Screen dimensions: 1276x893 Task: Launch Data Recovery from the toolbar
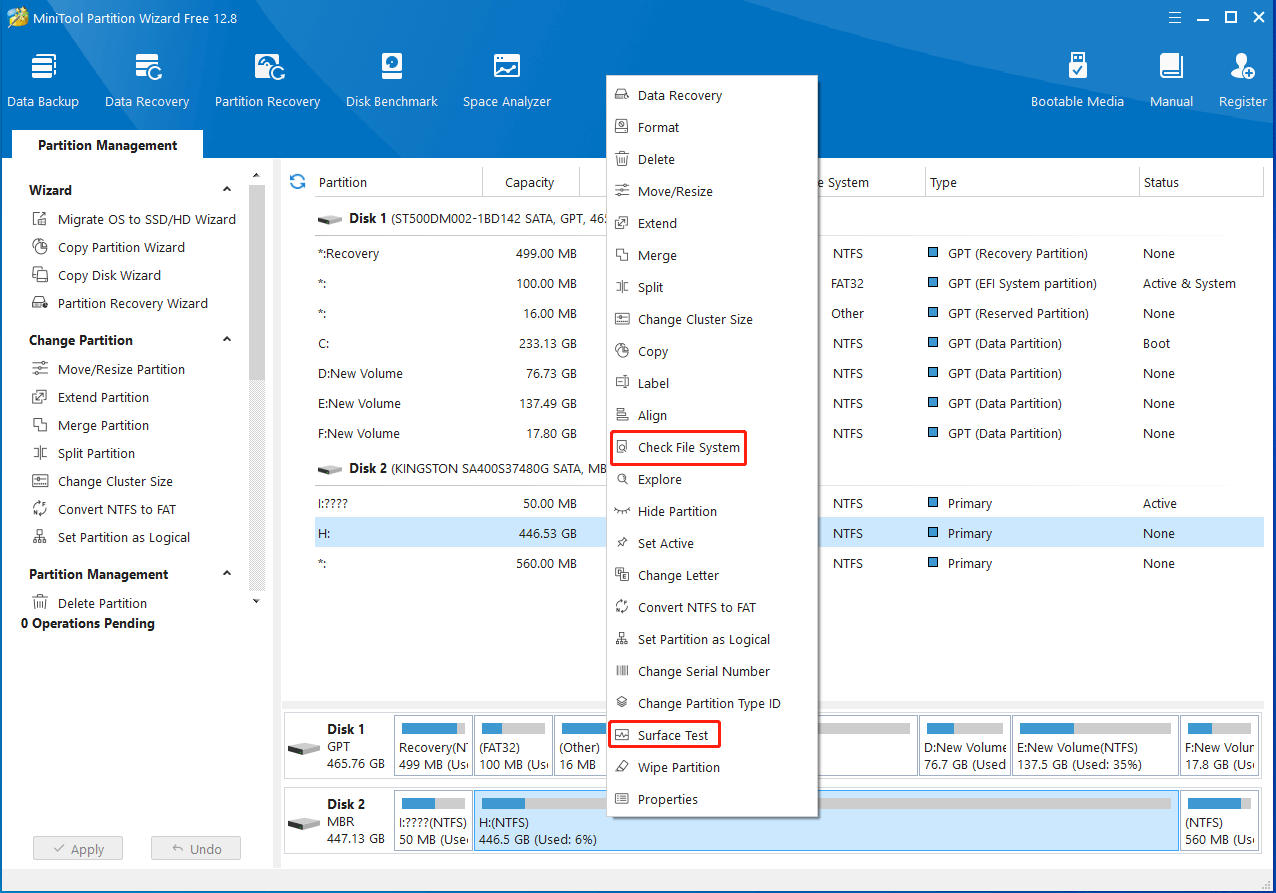click(x=147, y=80)
